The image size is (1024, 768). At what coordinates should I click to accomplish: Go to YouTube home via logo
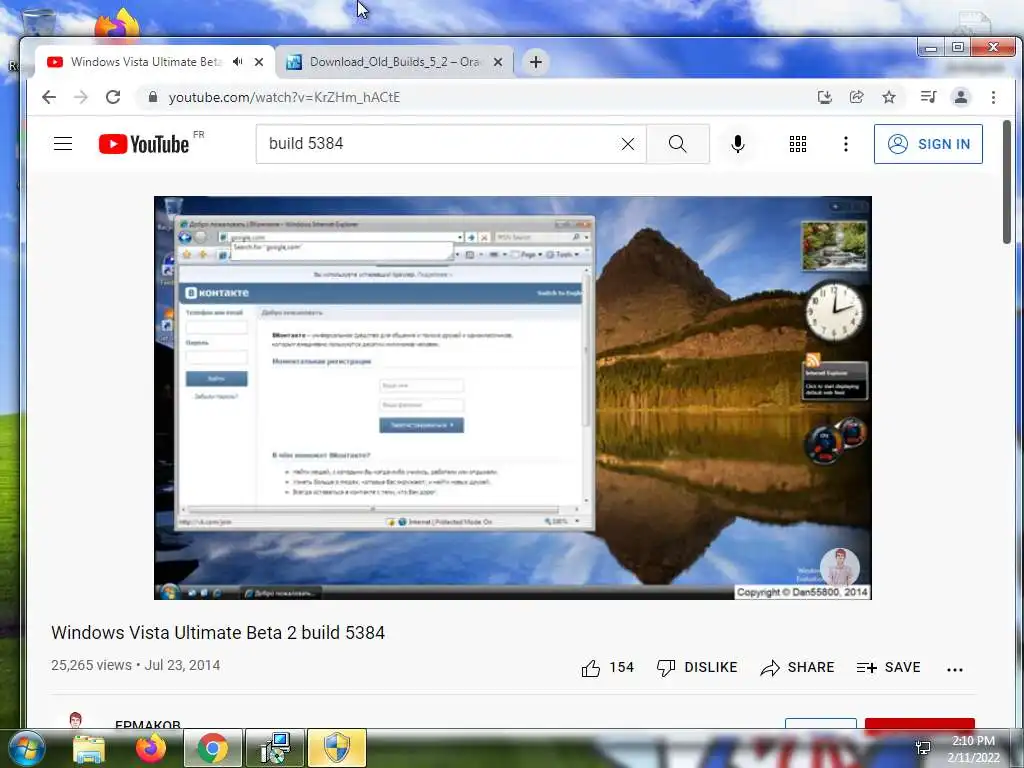(144, 144)
